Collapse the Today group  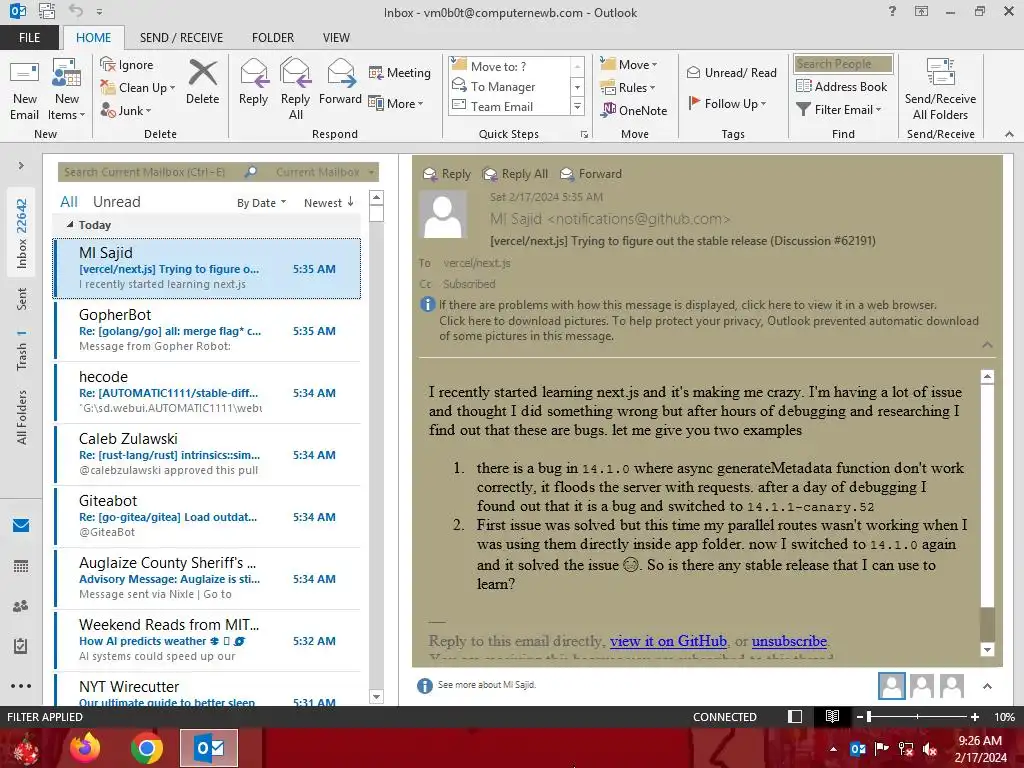tap(70, 225)
